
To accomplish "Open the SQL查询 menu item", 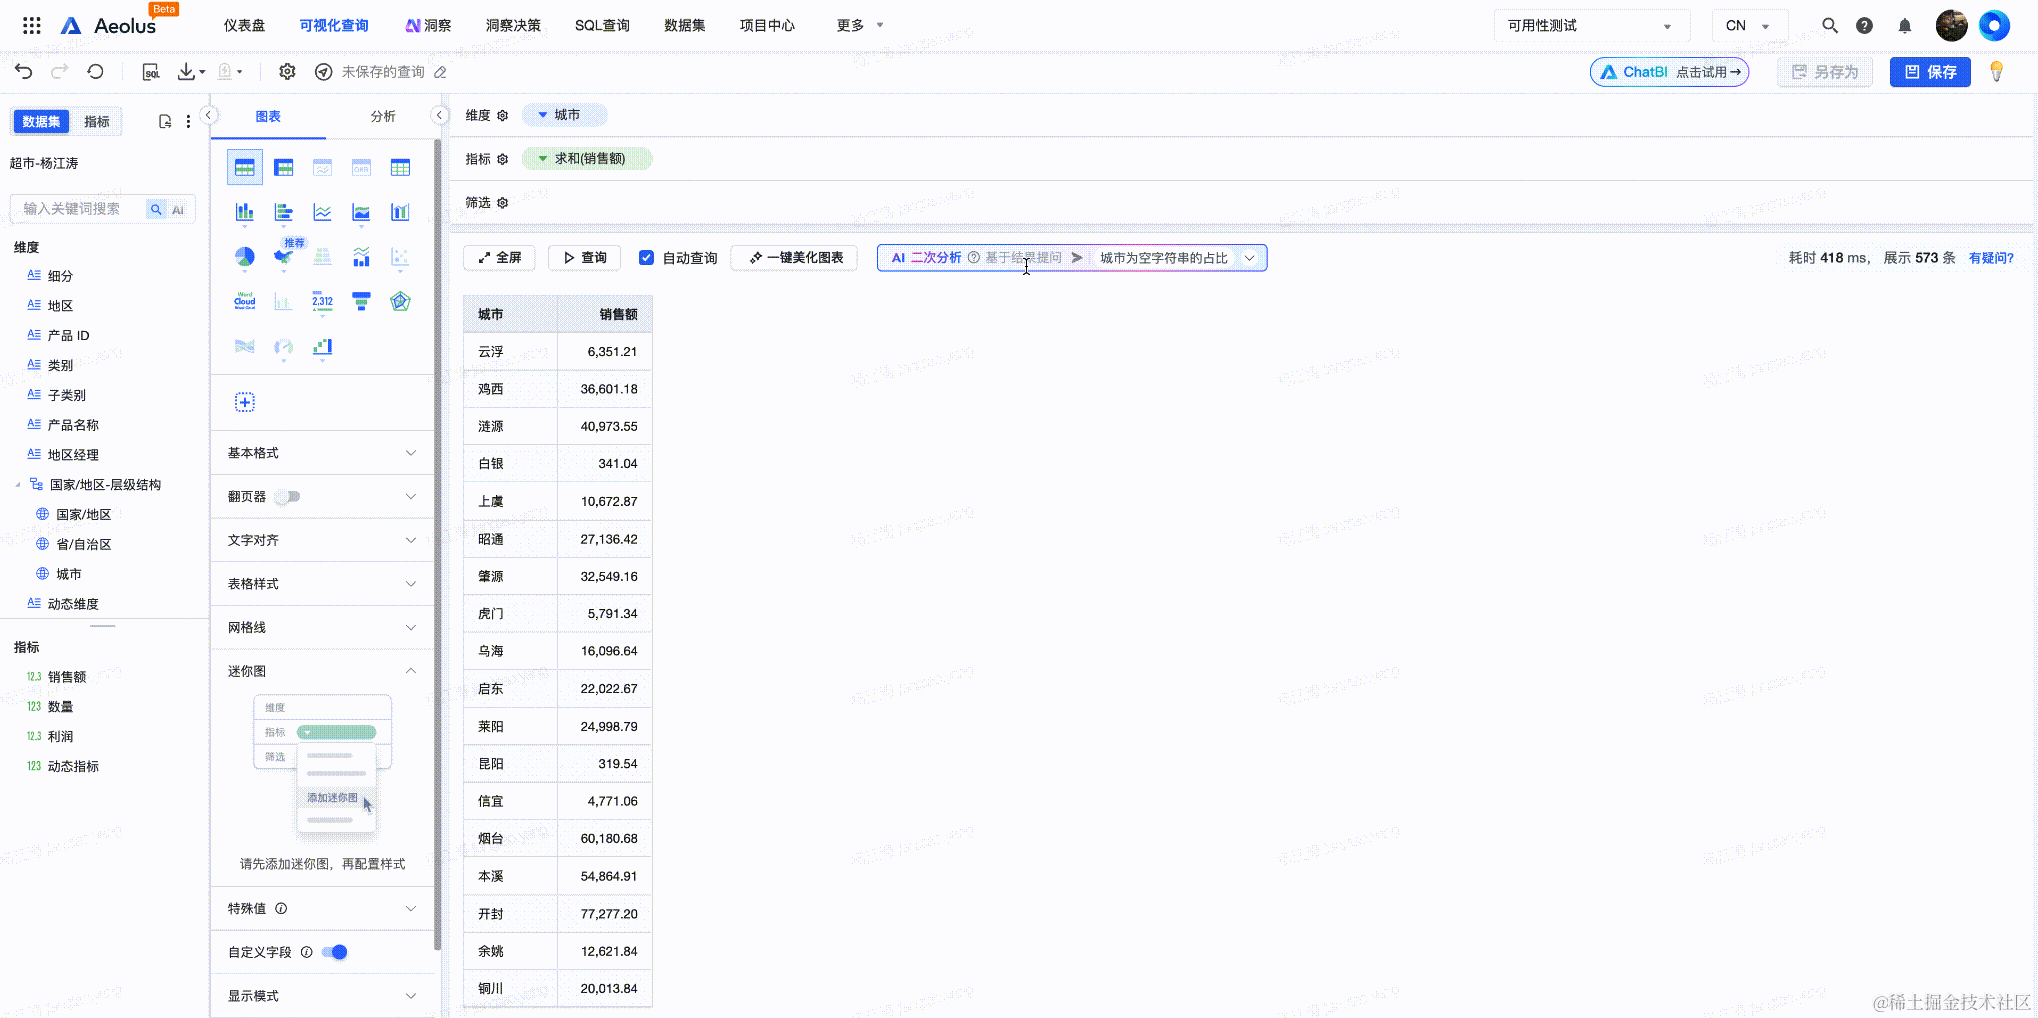I will tap(602, 26).
